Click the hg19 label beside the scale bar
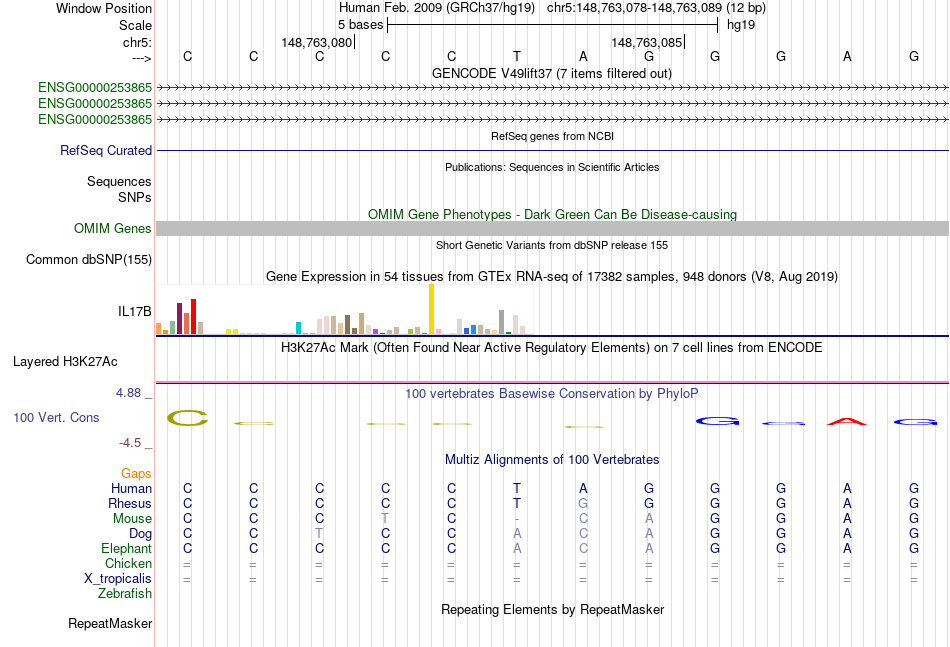The width and height of the screenshot is (950, 647). pyautogui.click(x=740, y=25)
